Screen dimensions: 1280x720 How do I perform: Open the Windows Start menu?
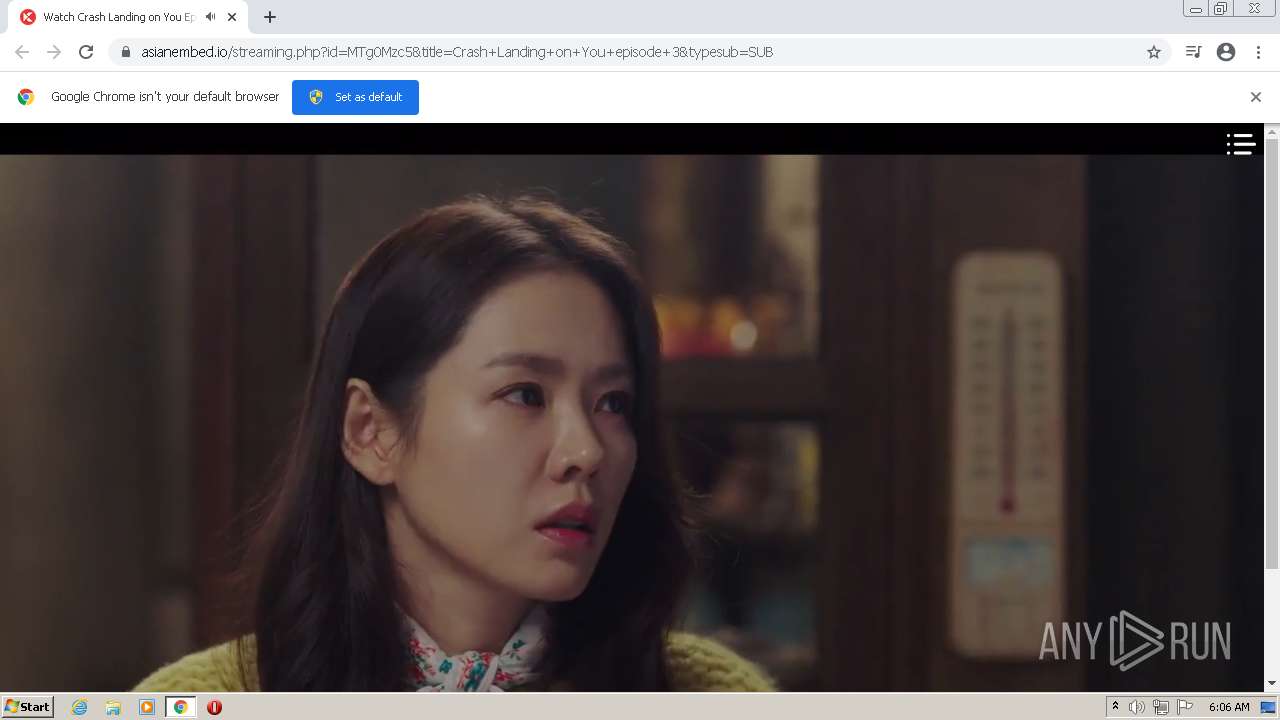(27, 707)
